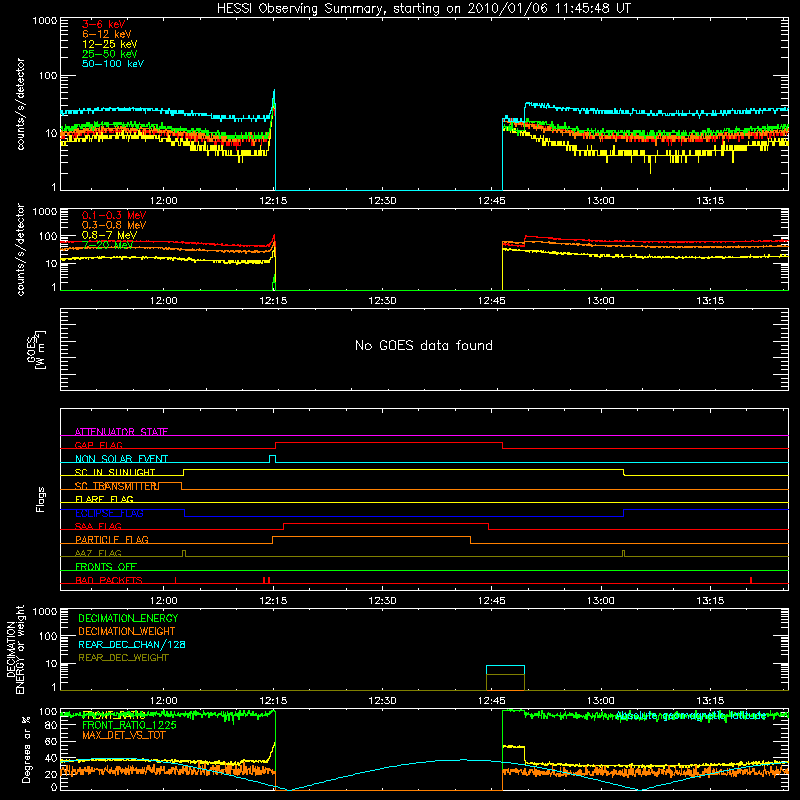This screenshot has height=800, width=800.
Task: Select the NON_SOLAR_EVENT flag label
Action: click(x=121, y=459)
